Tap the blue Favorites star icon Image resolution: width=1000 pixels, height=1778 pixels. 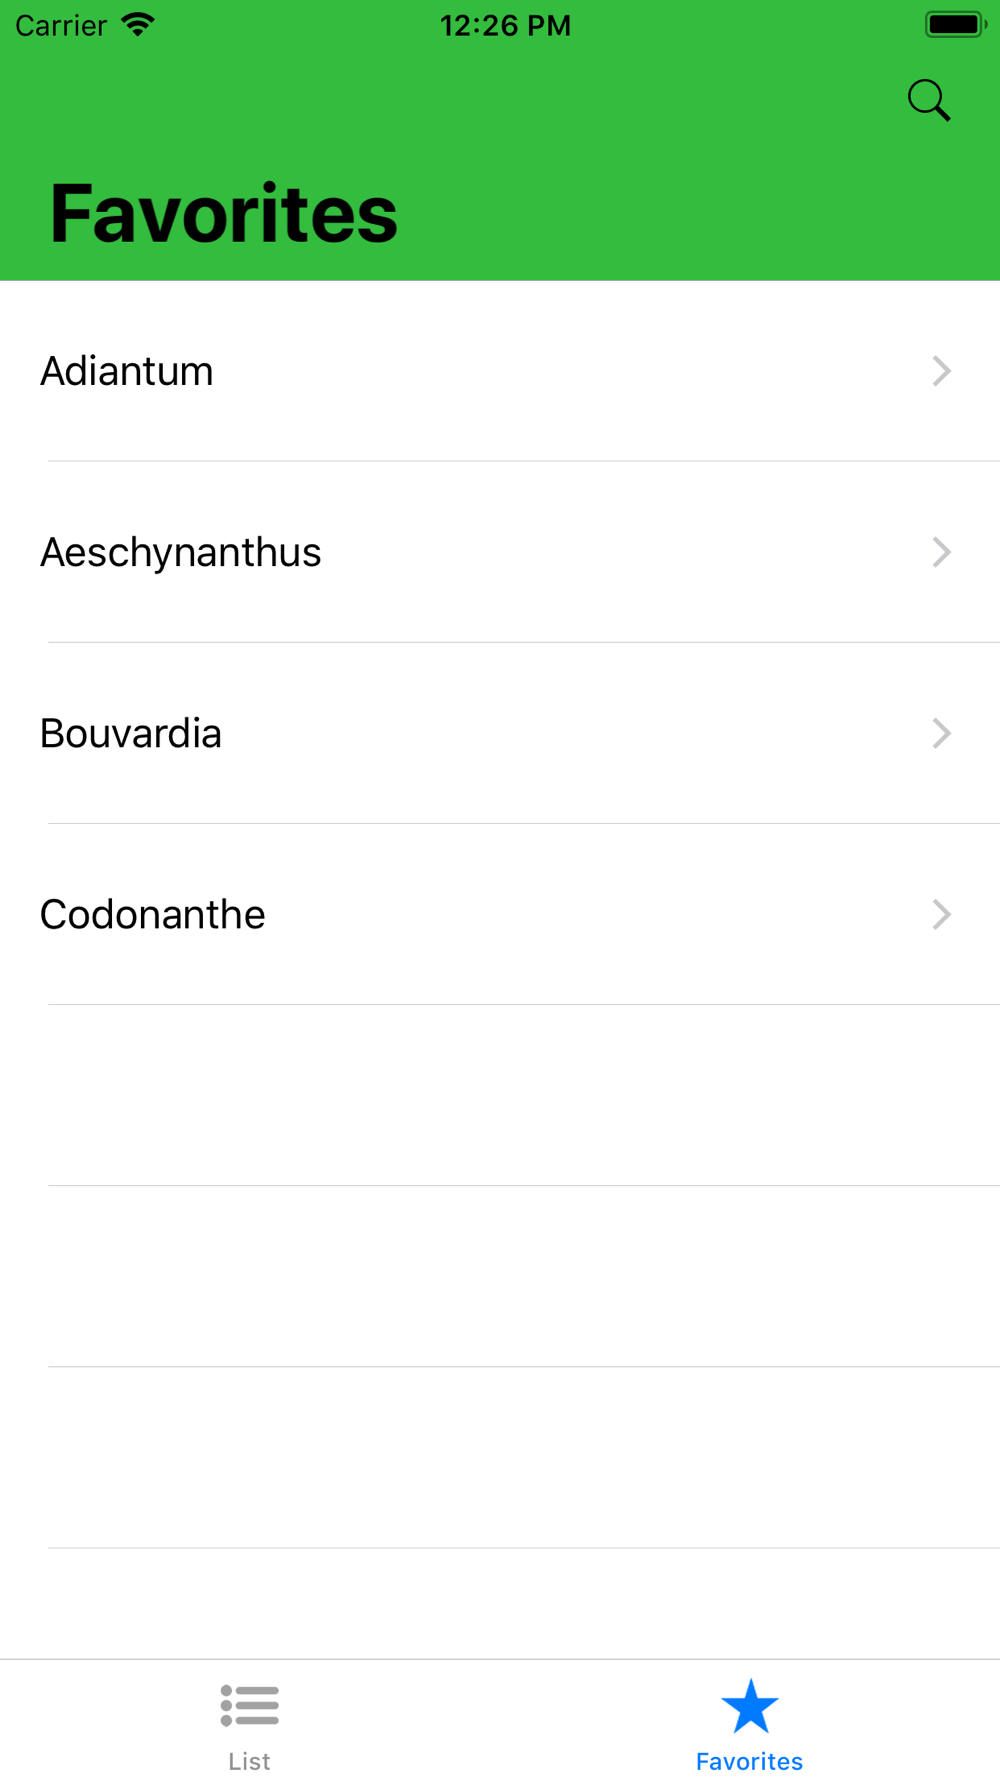click(750, 1706)
